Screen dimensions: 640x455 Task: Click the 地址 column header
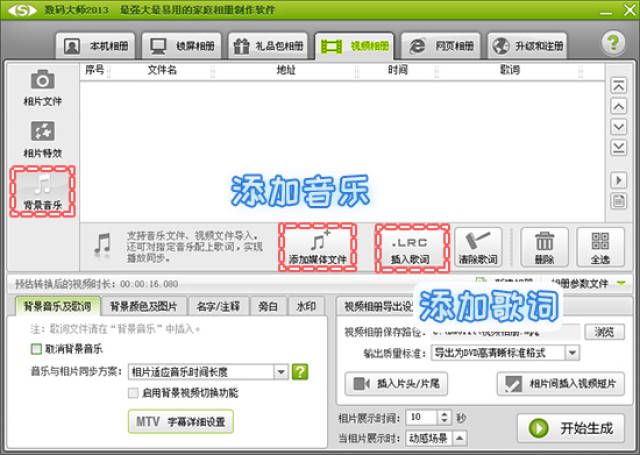coord(286,70)
